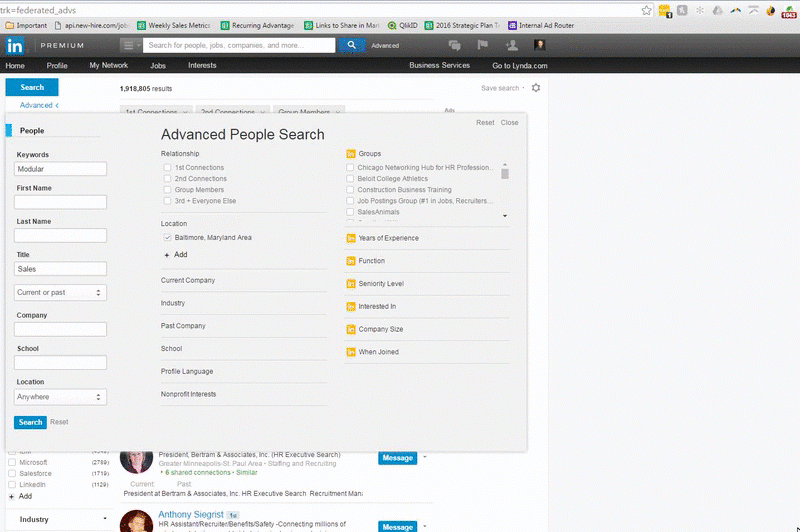The height and width of the screenshot is (532, 800).
Task: Click the premium icon beside Interested In
Action: coord(351,307)
